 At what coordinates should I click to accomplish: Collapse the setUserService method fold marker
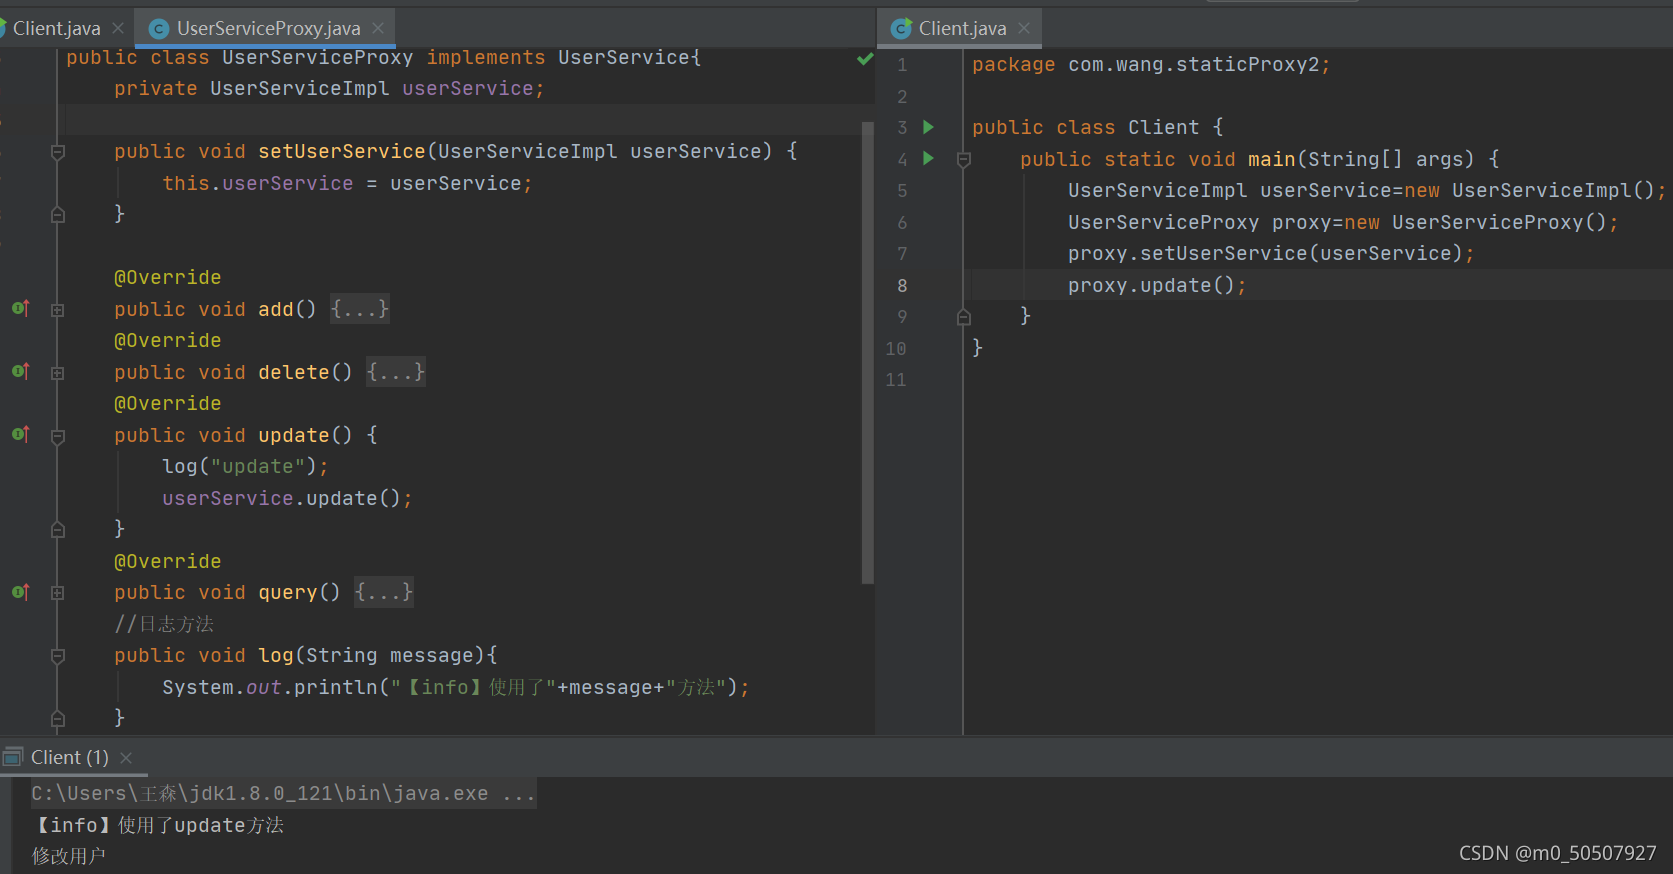(x=58, y=152)
